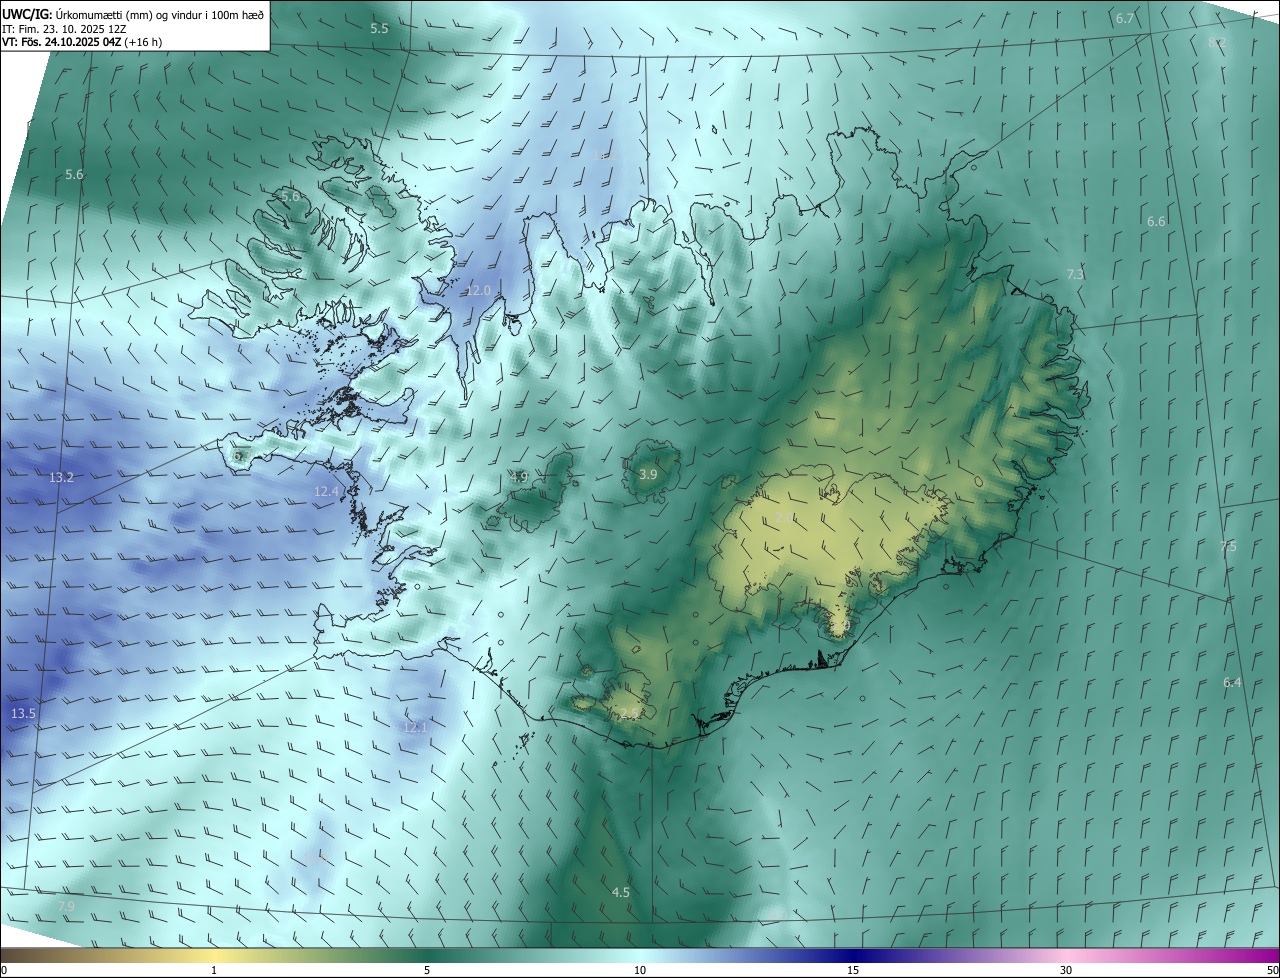Click the 13.2 value label on the map

61,477
